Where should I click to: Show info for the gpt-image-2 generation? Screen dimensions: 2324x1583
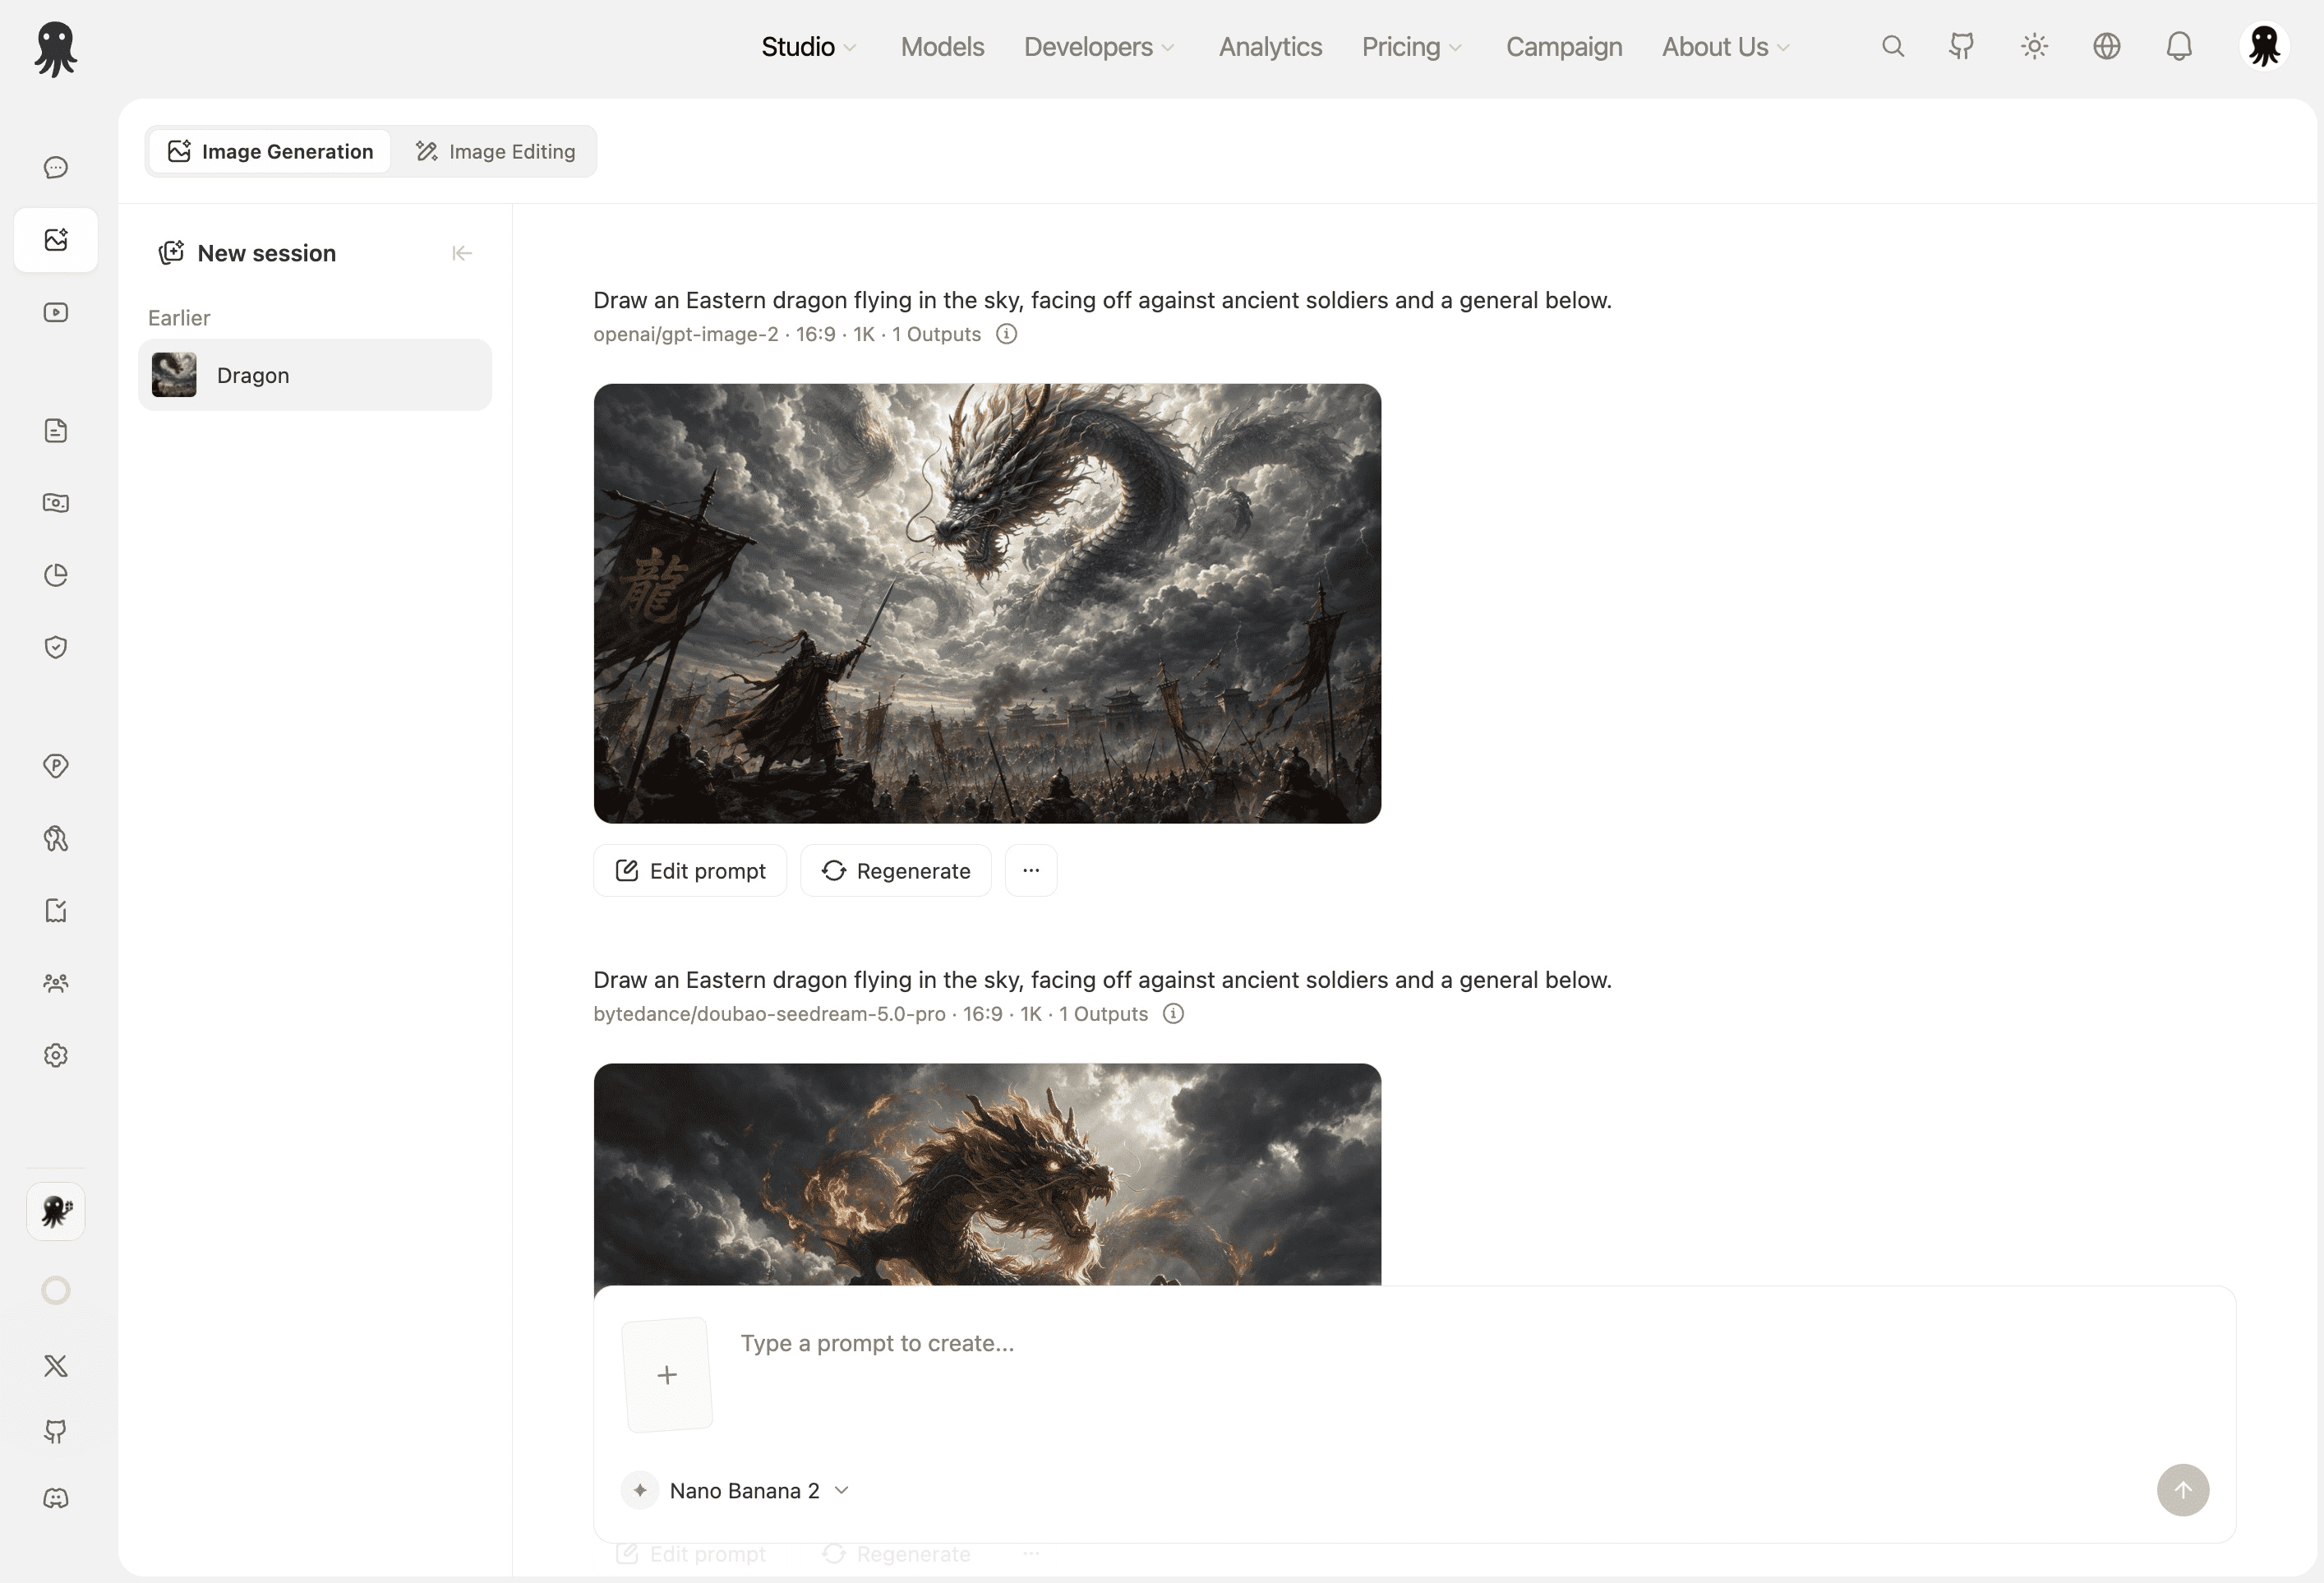1006,334
